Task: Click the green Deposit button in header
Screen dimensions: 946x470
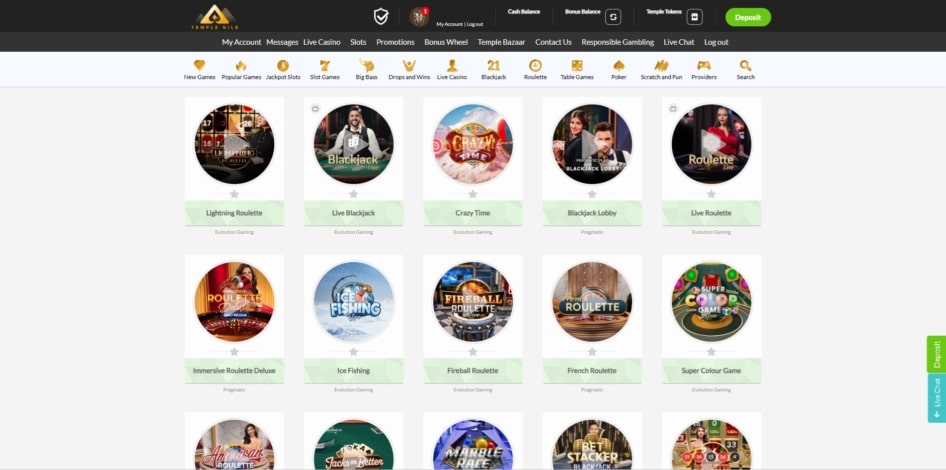Action: [747, 17]
